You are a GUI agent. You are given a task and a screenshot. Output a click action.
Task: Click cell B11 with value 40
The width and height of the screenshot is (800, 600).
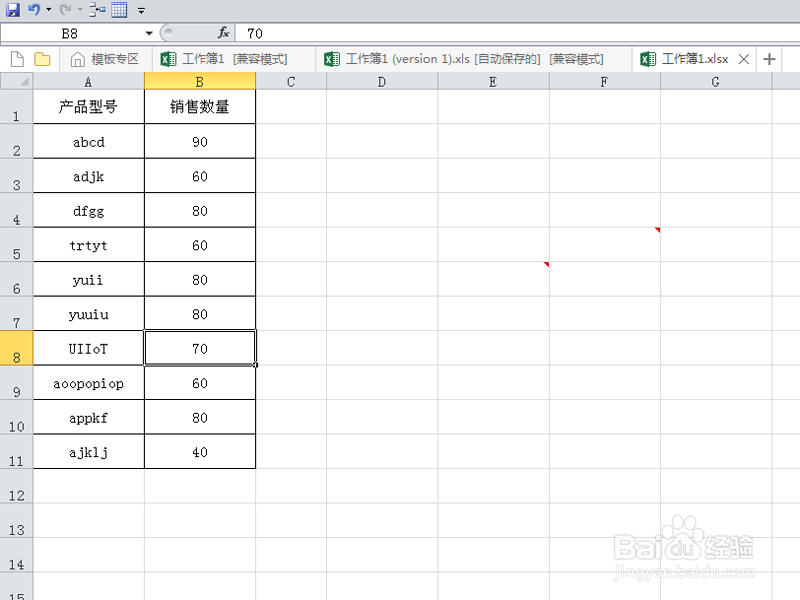pos(200,452)
